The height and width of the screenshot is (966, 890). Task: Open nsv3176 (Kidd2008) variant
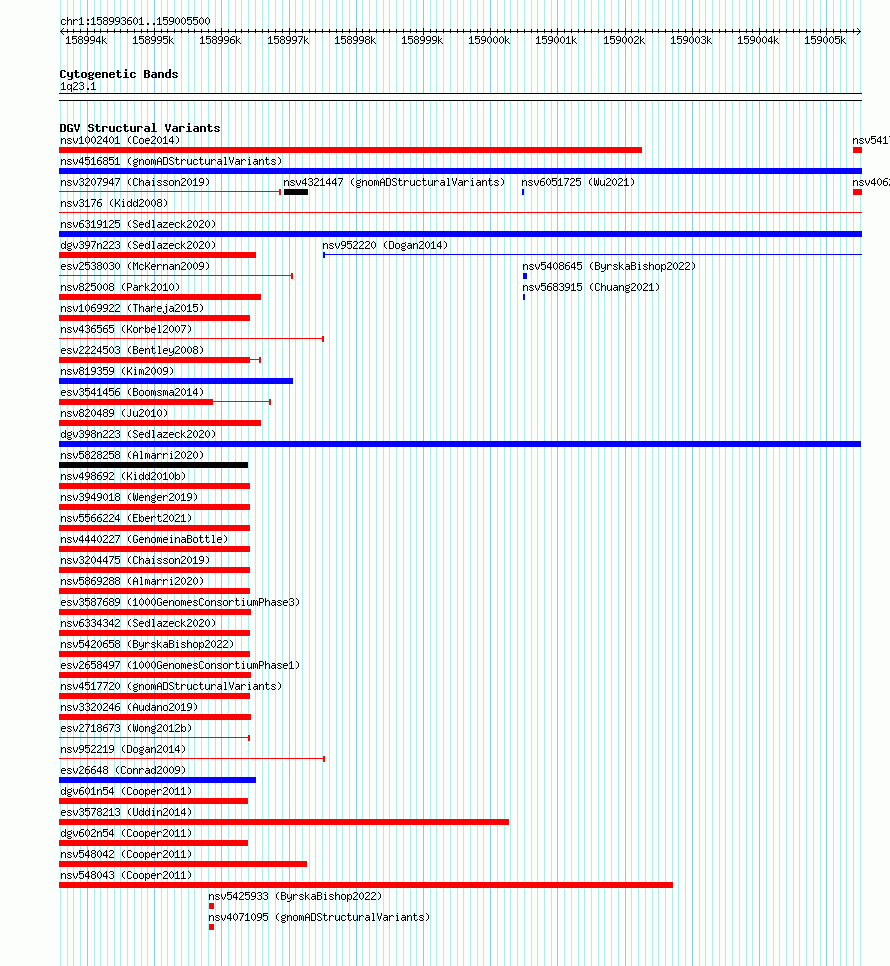coord(114,203)
